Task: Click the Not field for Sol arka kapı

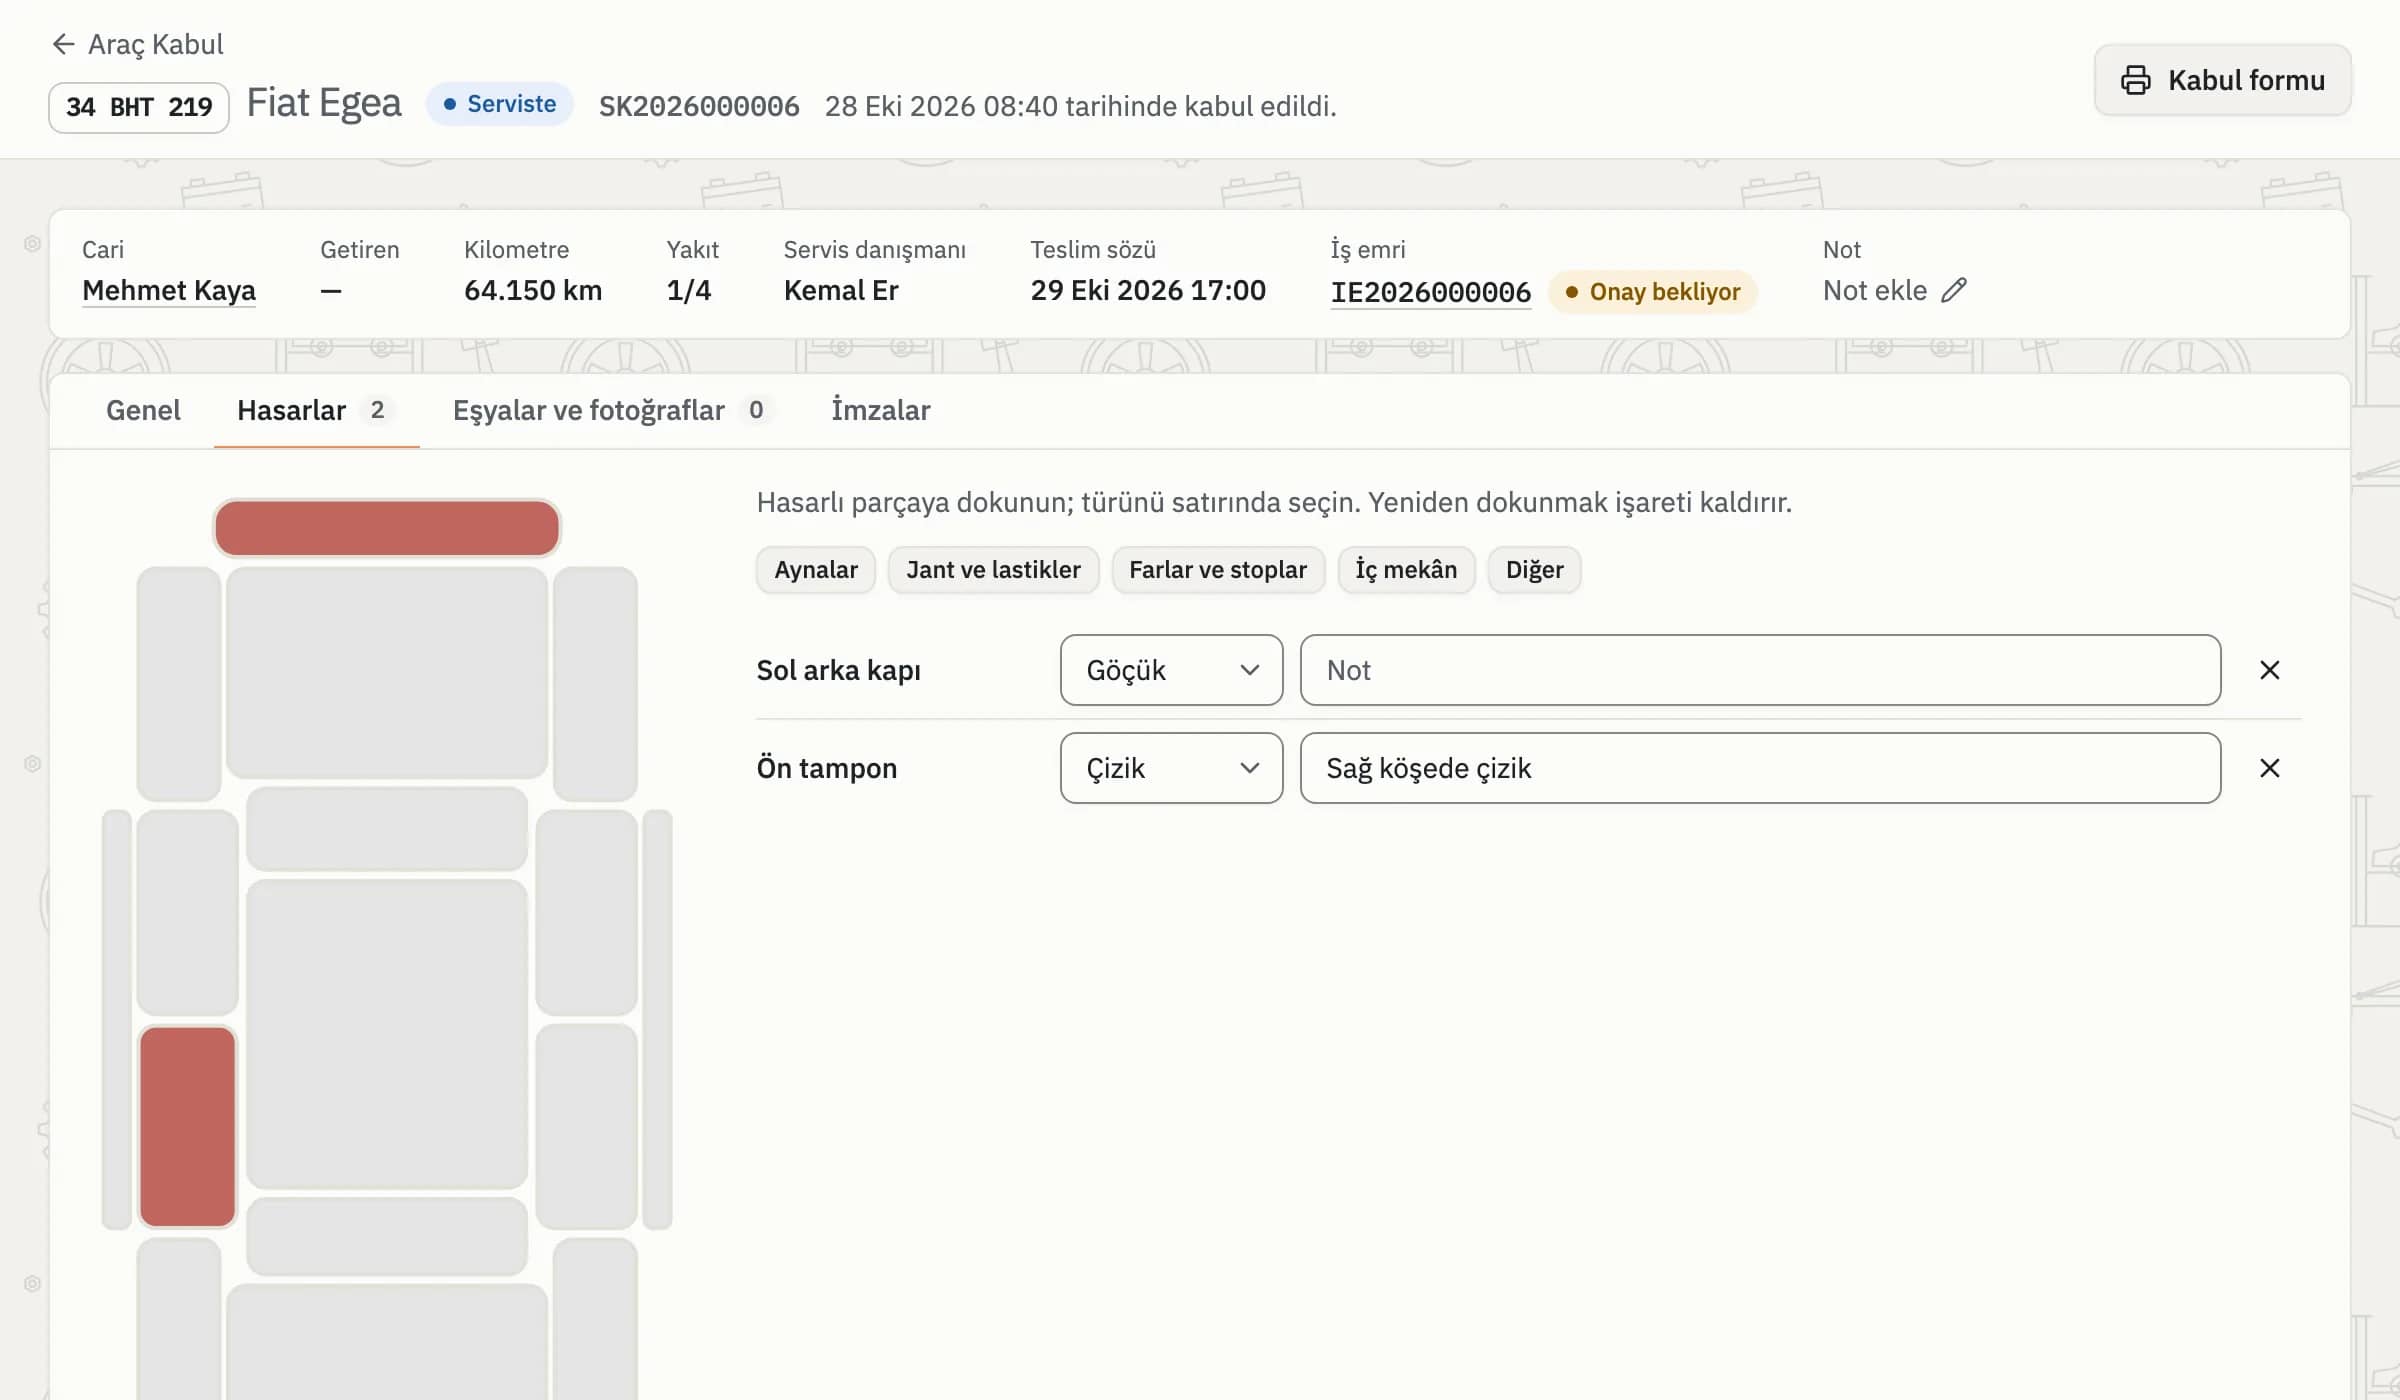Action: click(x=1760, y=670)
